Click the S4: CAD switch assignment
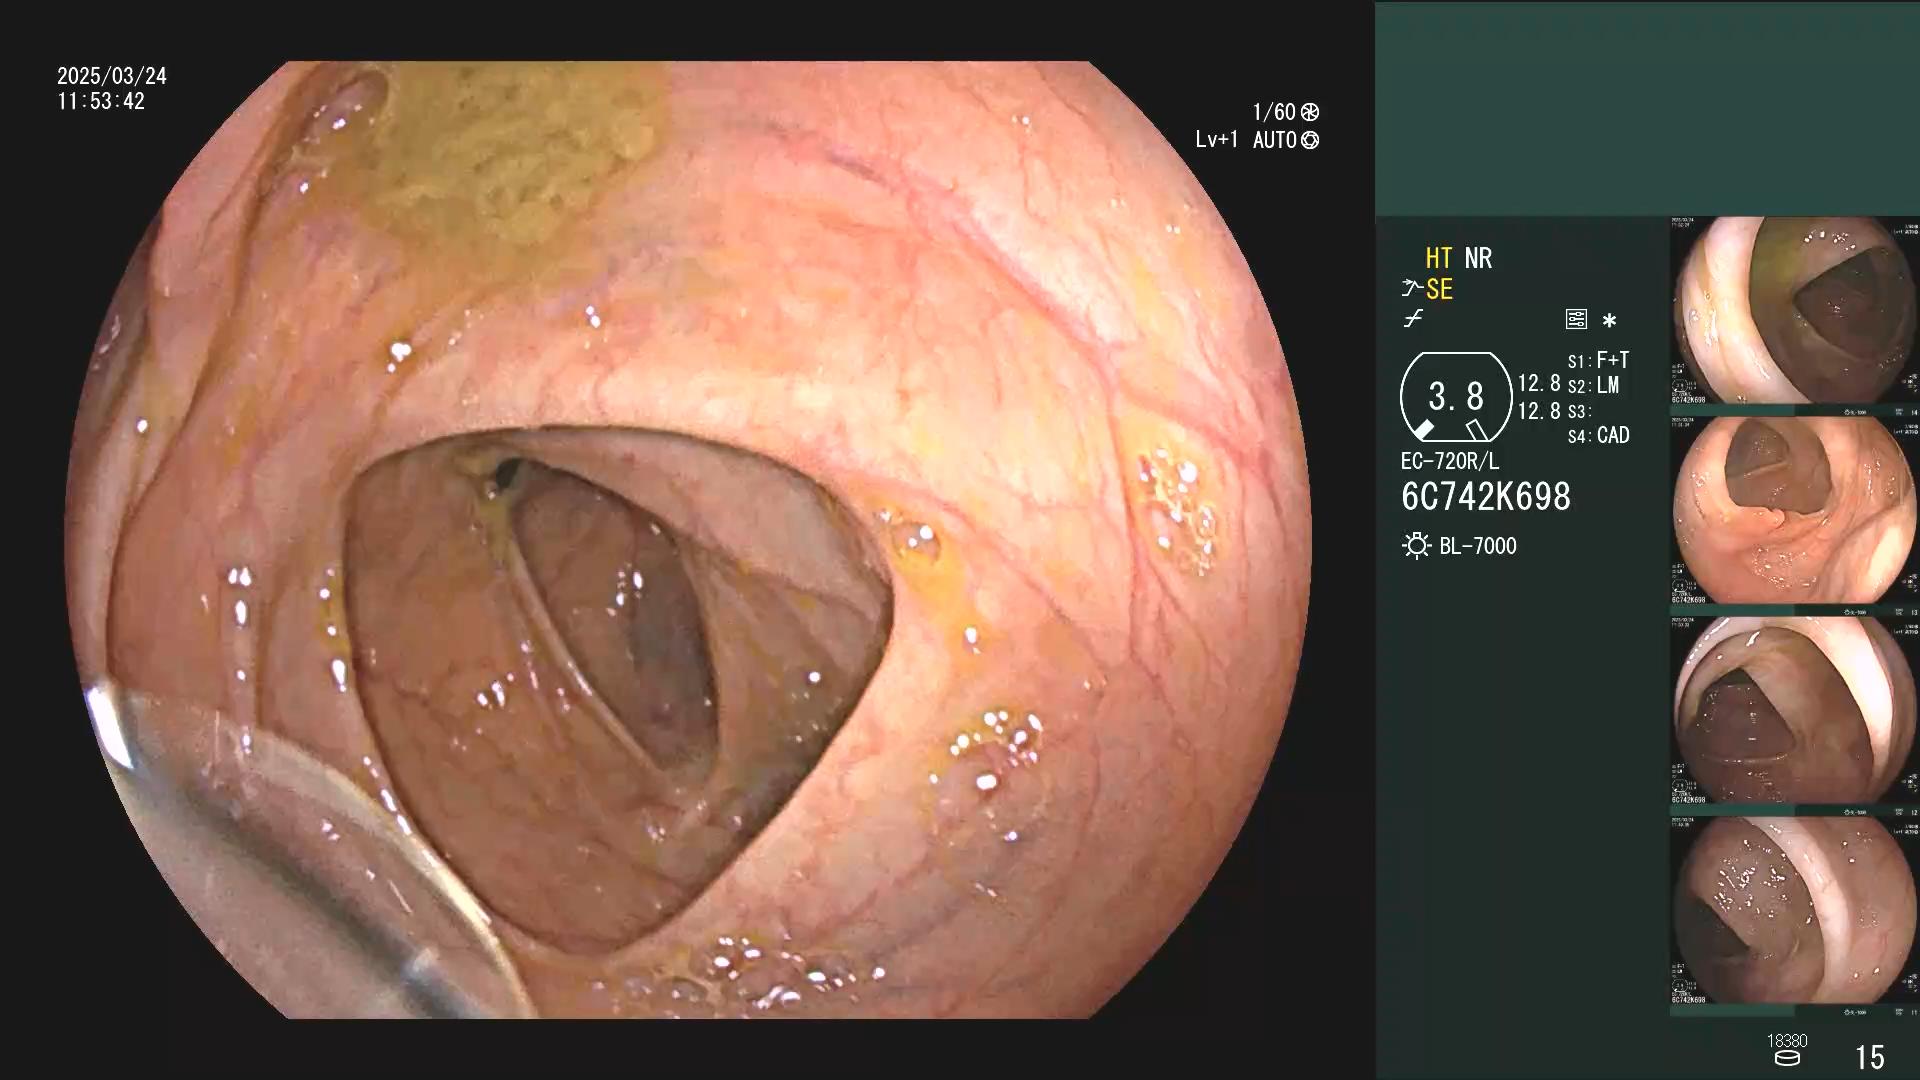1920x1080 pixels. (x=1598, y=435)
